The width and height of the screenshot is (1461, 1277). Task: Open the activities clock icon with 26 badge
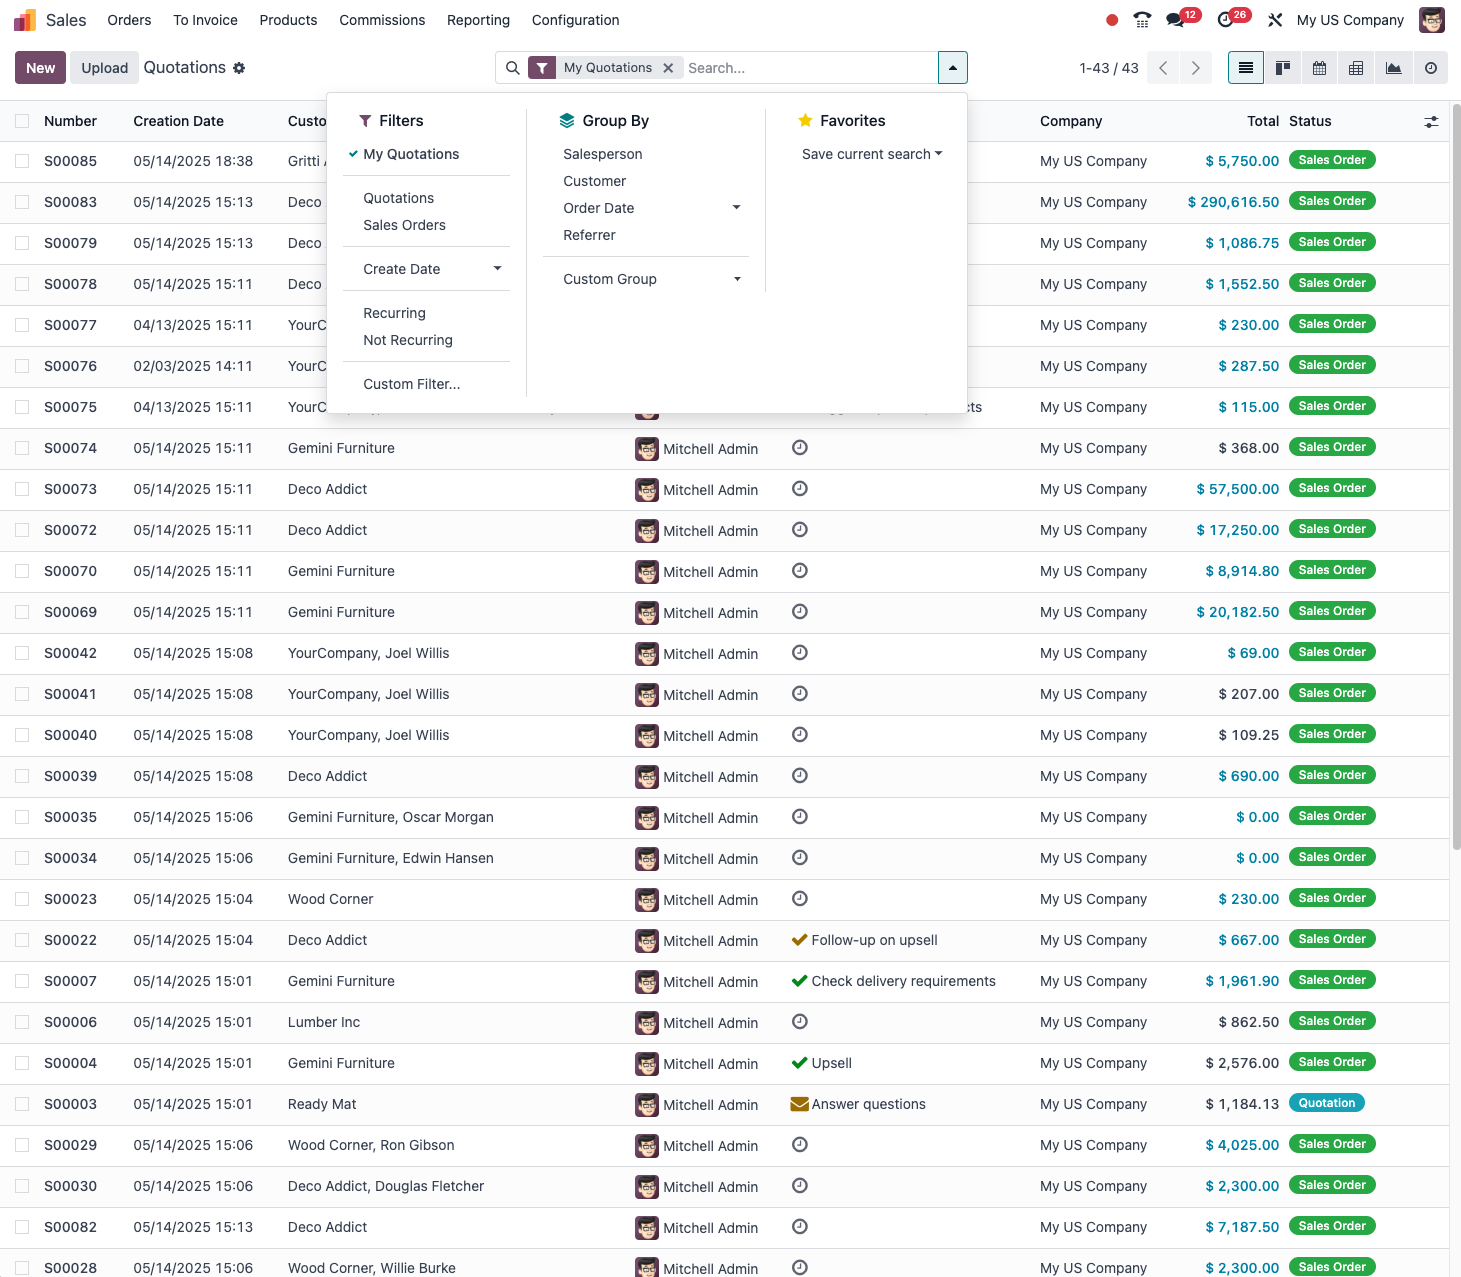[x=1225, y=20]
